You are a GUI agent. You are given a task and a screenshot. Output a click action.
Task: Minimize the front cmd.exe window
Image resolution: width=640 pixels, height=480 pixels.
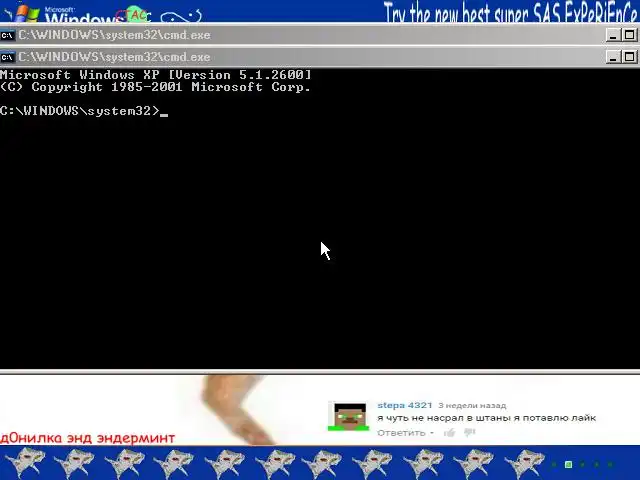click(613, 57)
